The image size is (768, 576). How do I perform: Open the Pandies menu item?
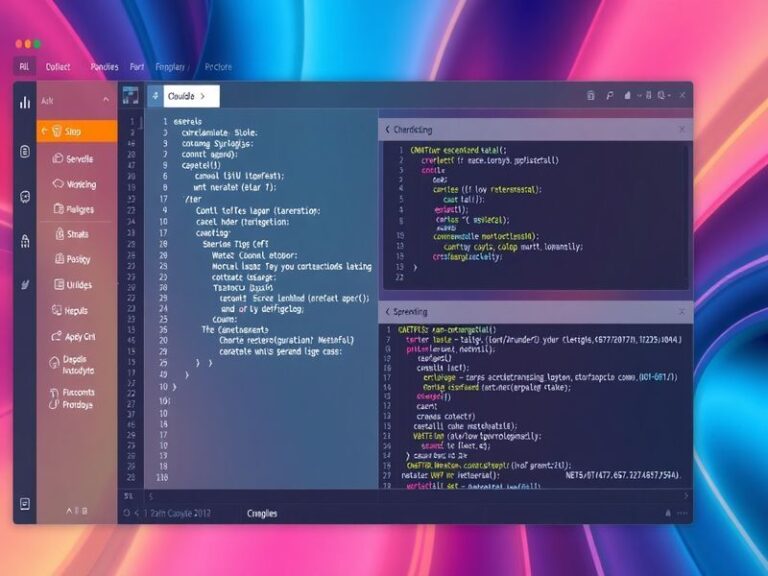click(x=104, y=67)
